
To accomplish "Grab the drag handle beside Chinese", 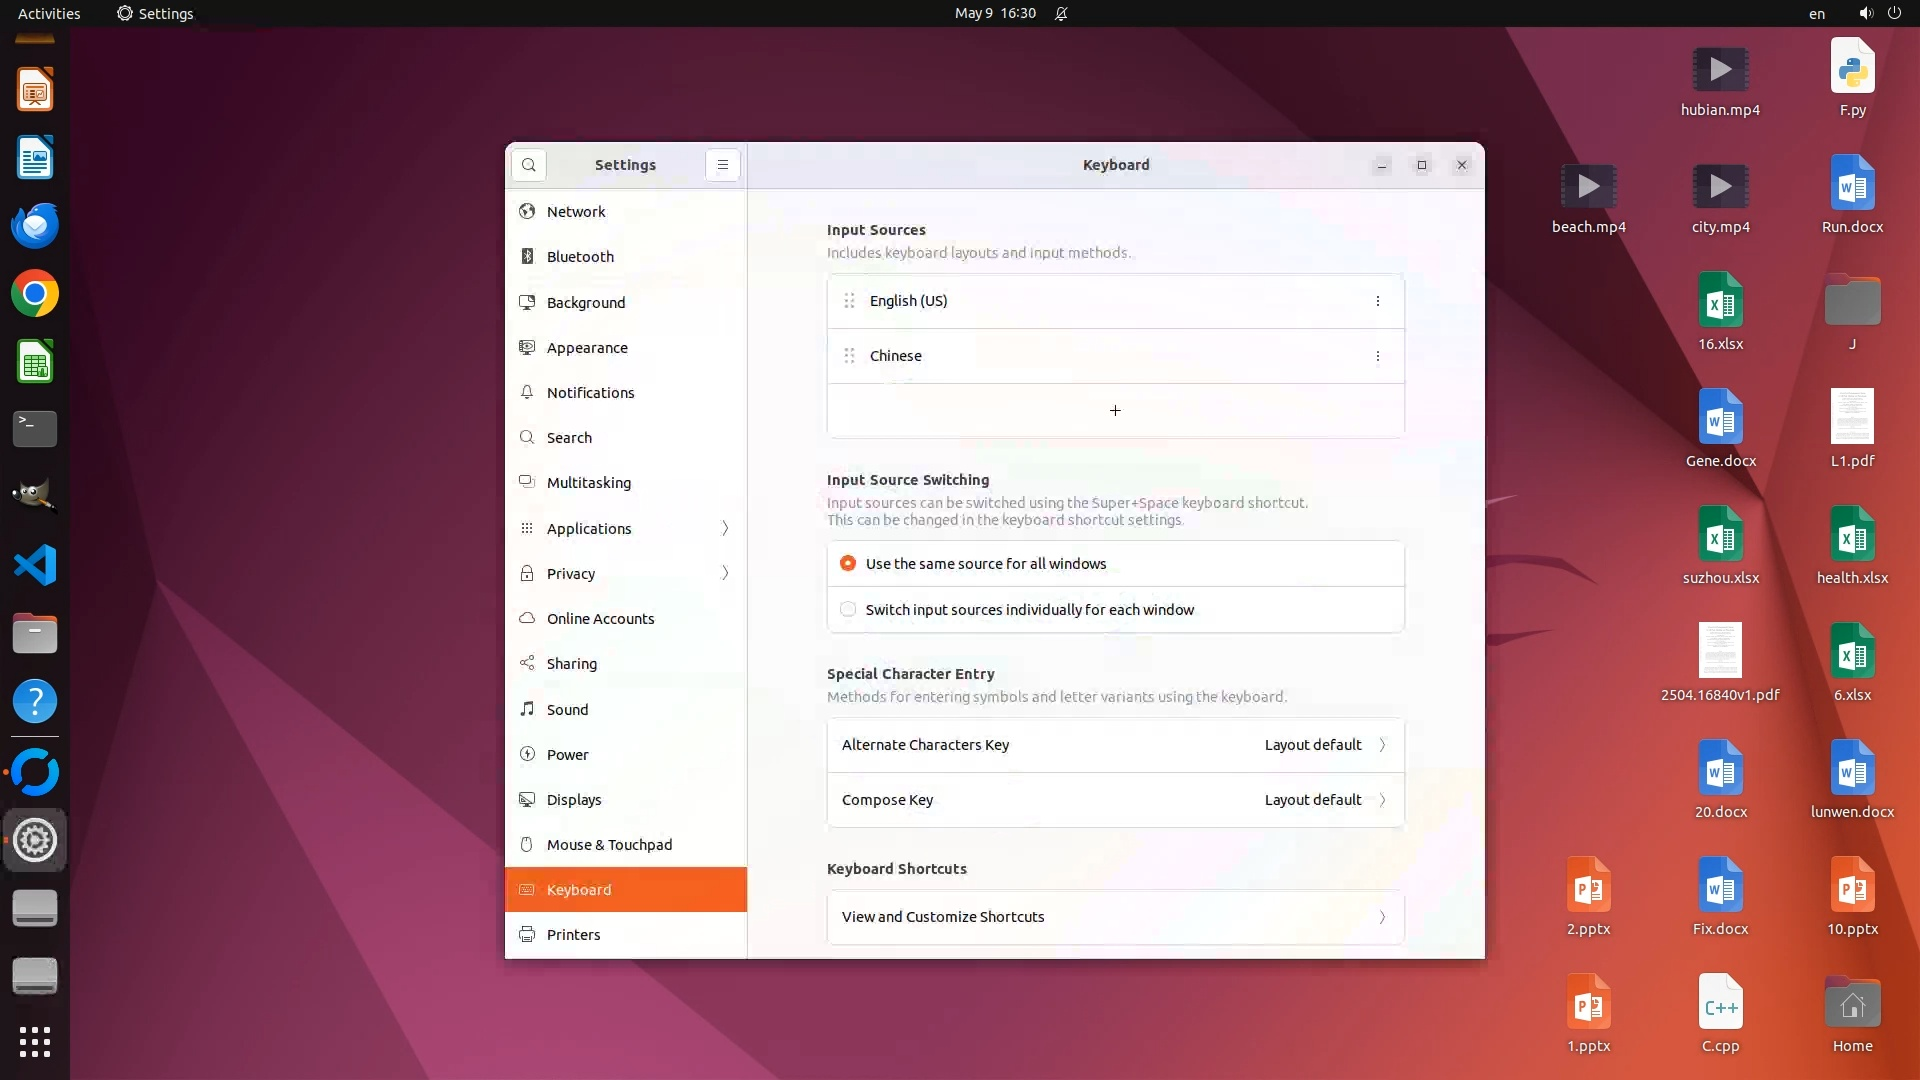I will 849,356.
